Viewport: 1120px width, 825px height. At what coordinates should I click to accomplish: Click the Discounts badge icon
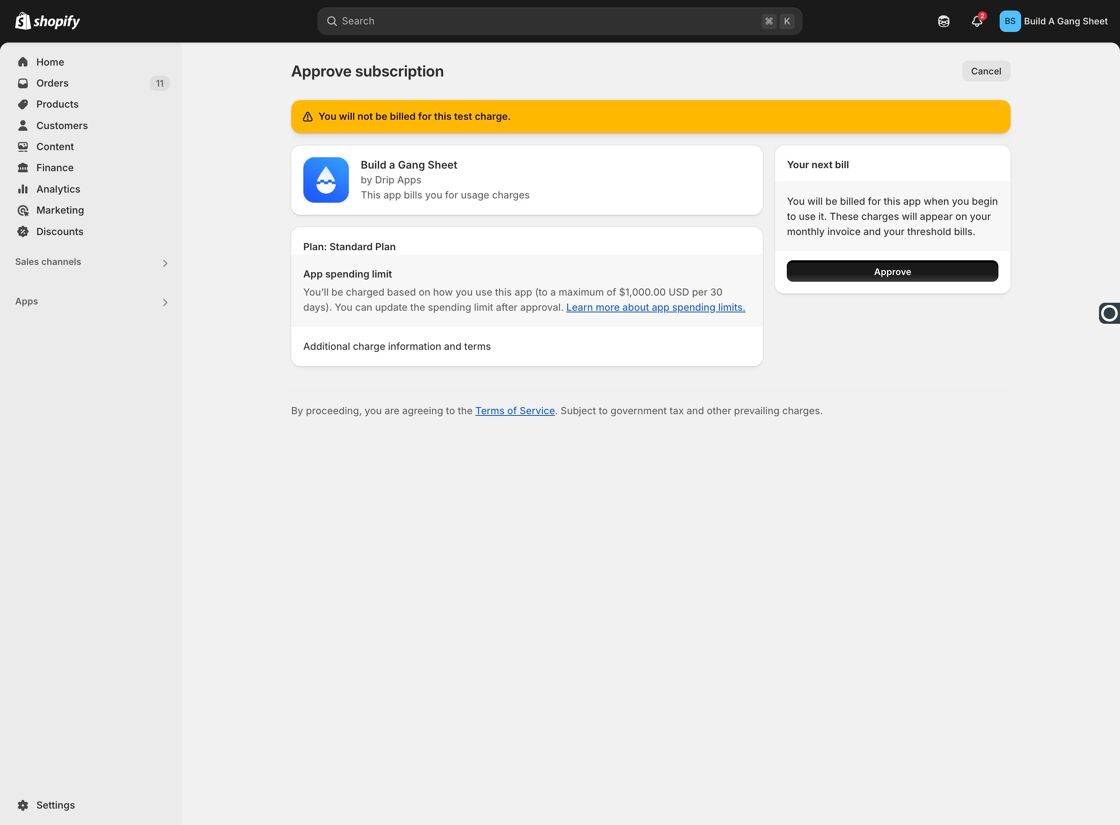(x=23, y=231)
